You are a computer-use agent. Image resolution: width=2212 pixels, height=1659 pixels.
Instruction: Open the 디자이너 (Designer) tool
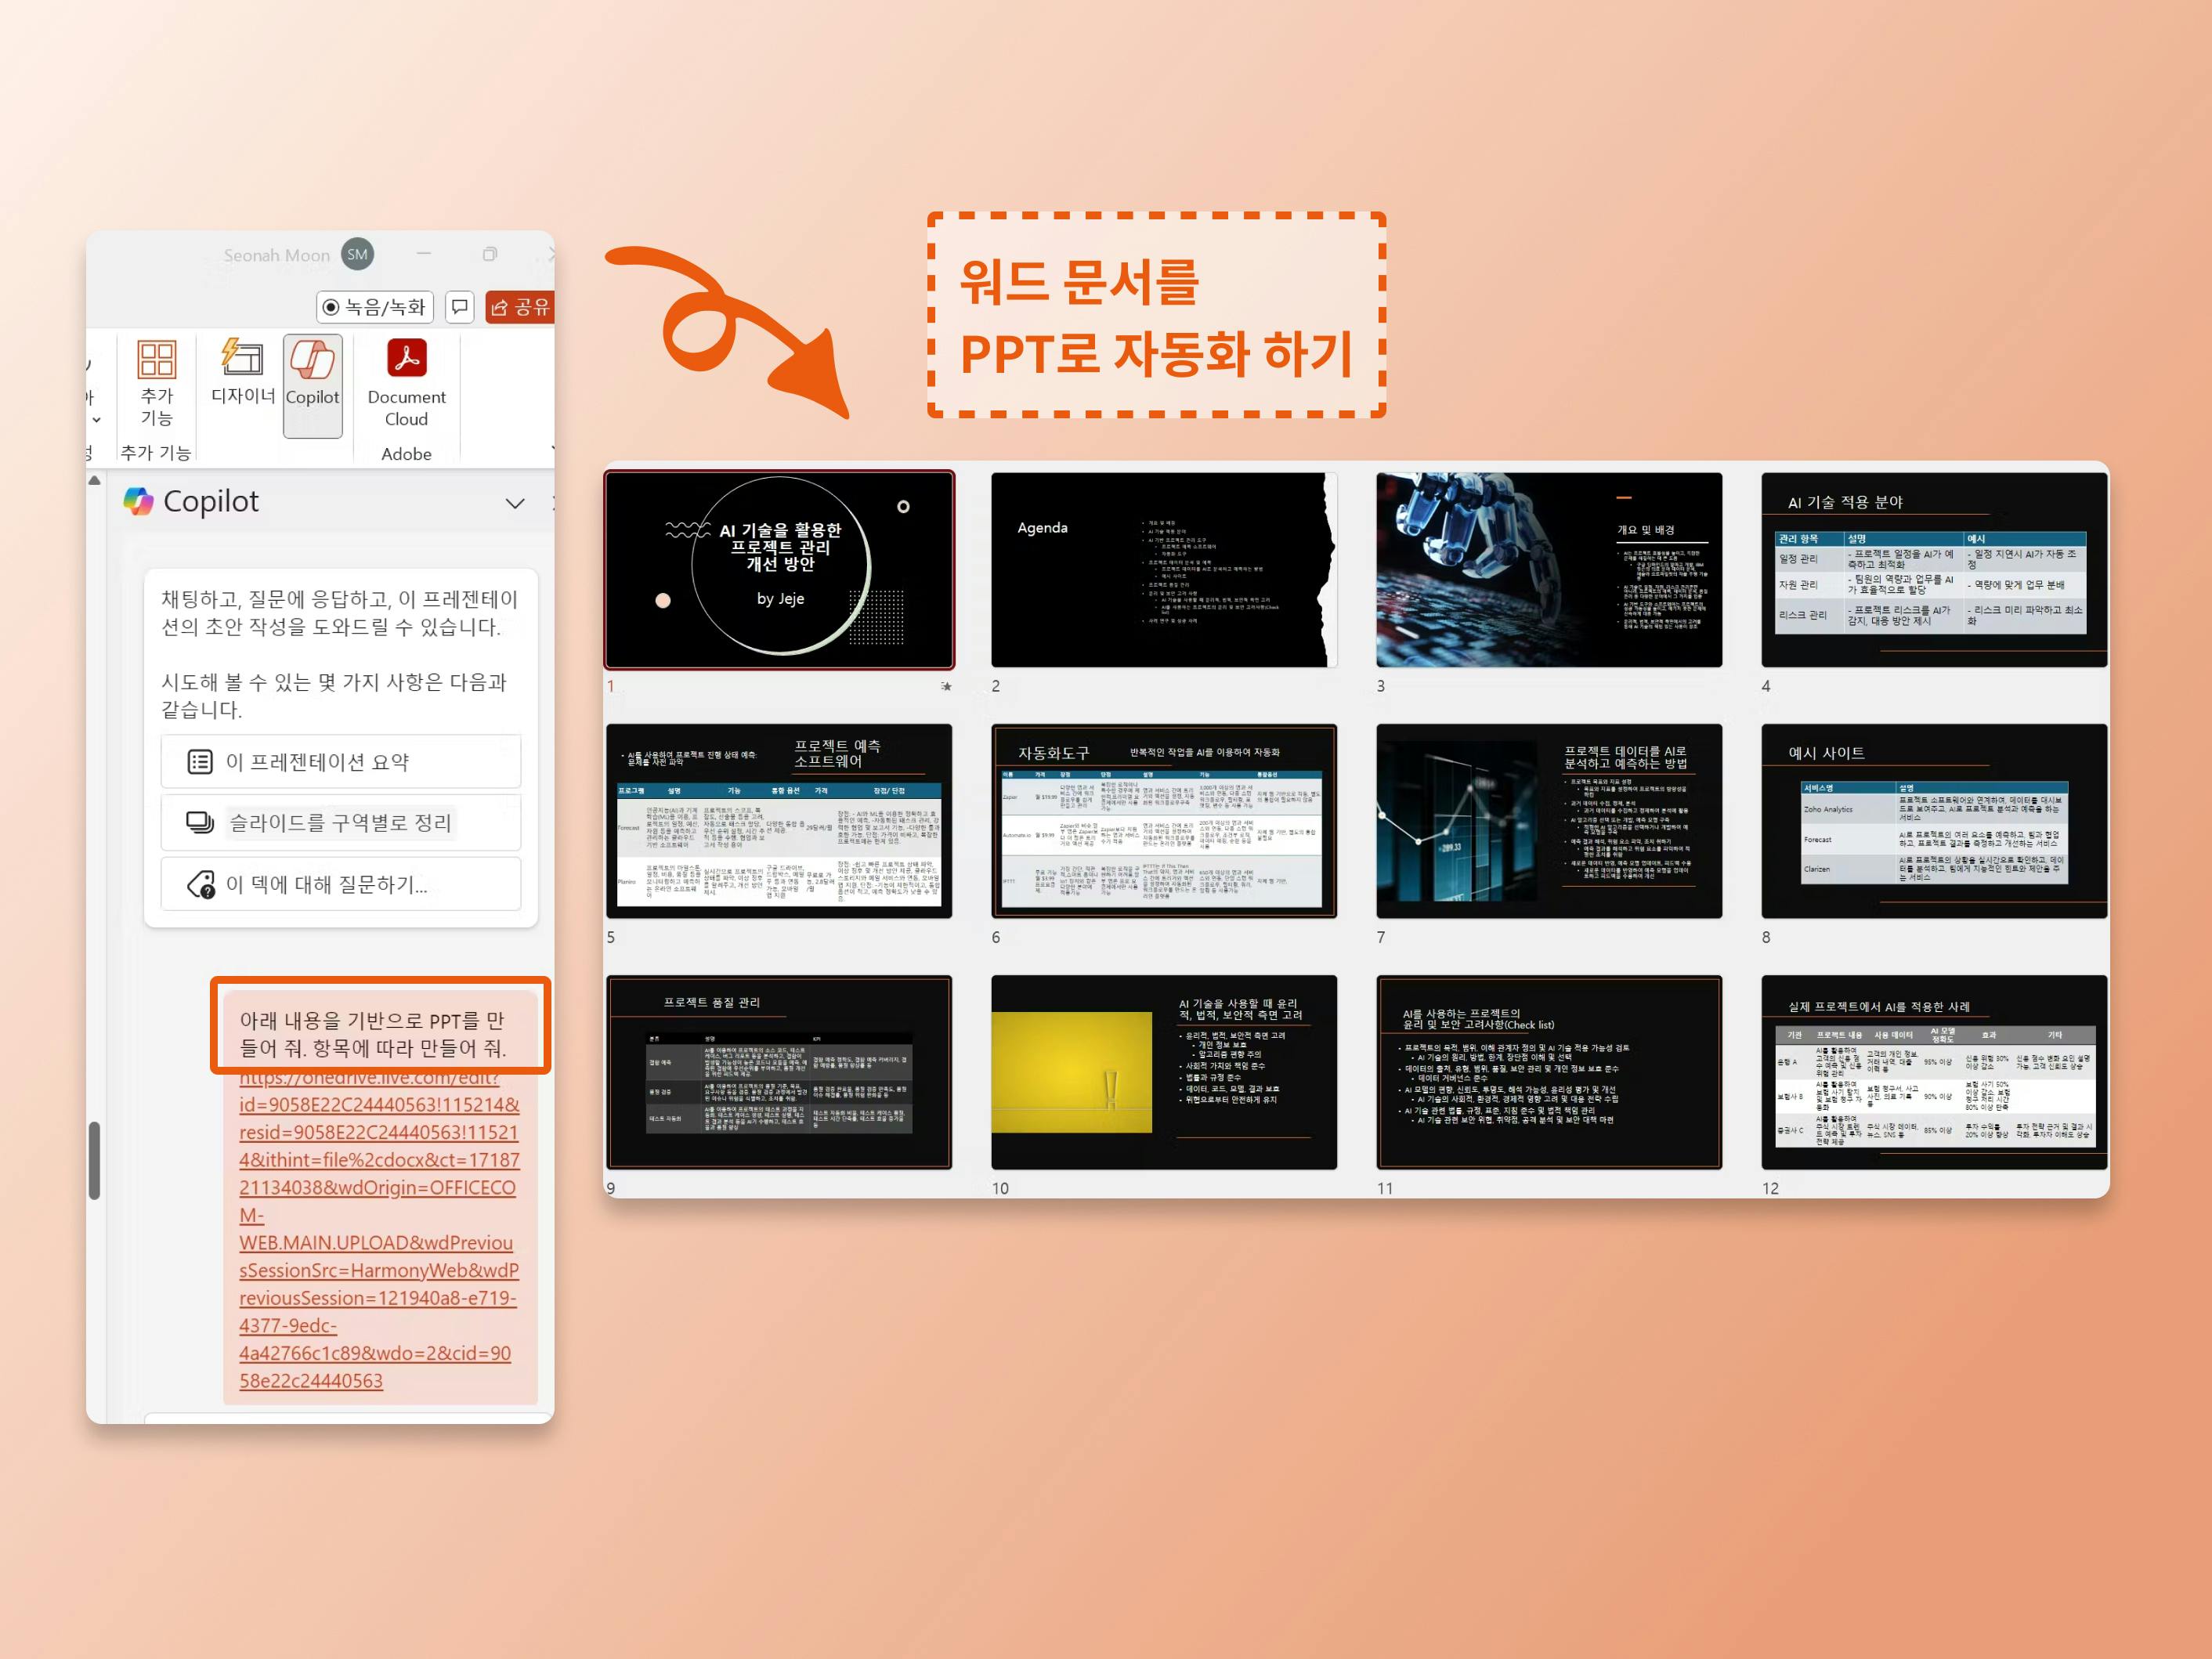click(x=243, y=371)
